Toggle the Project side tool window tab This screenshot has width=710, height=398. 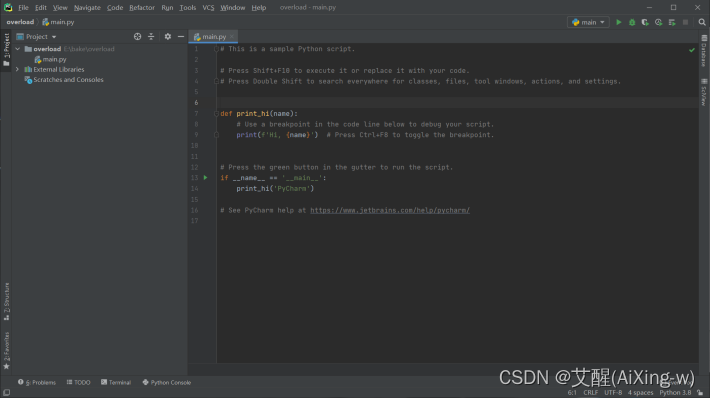[x=6, y=49]
